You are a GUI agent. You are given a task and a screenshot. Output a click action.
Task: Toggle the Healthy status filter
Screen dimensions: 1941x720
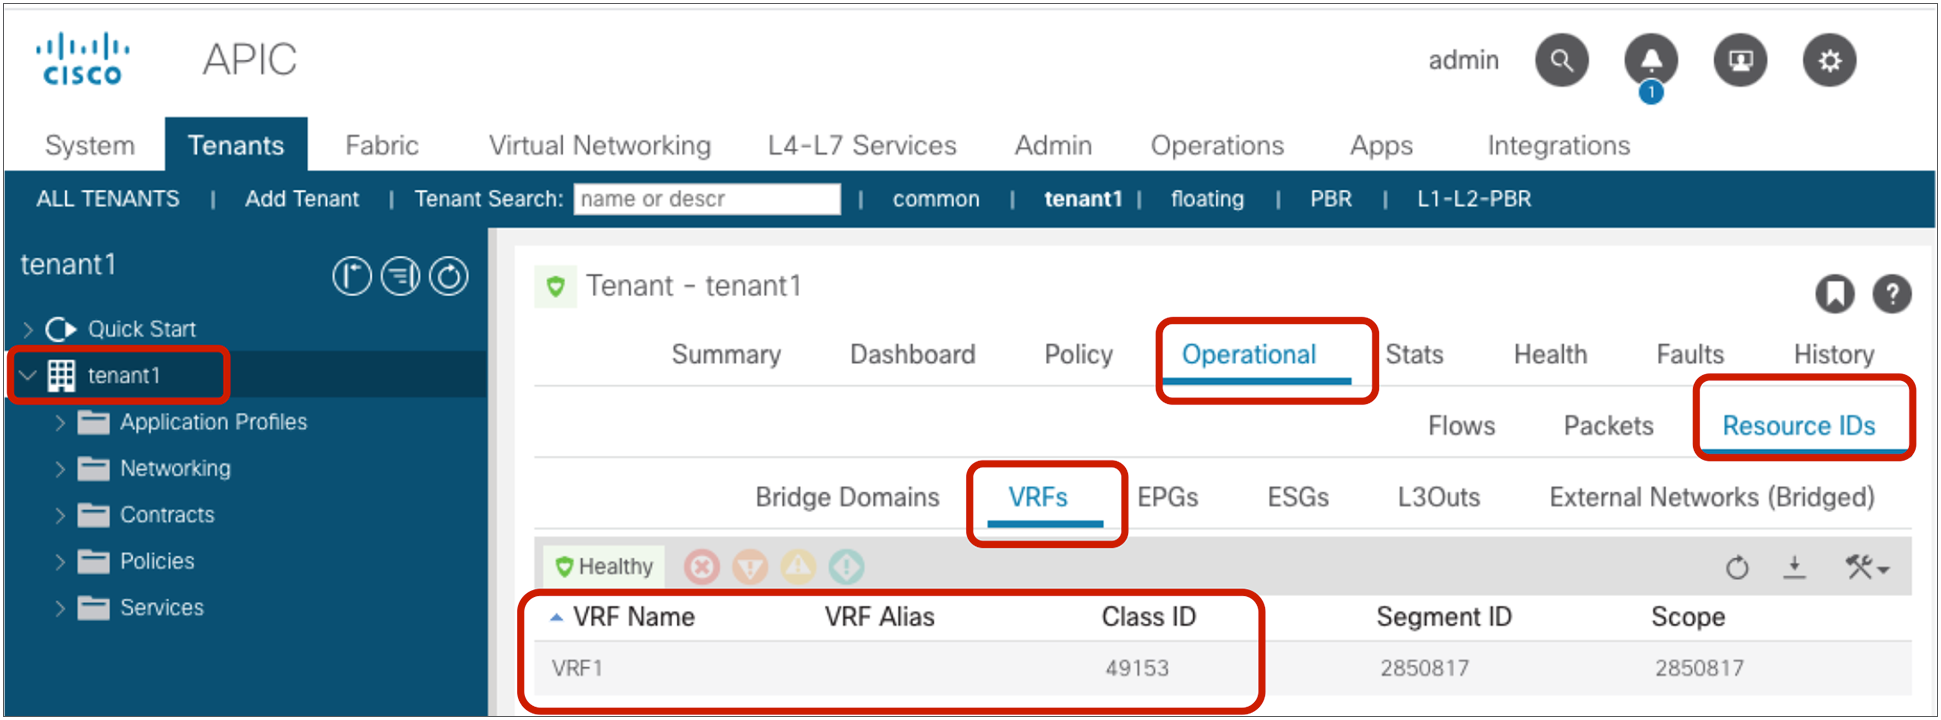point(604,567)
